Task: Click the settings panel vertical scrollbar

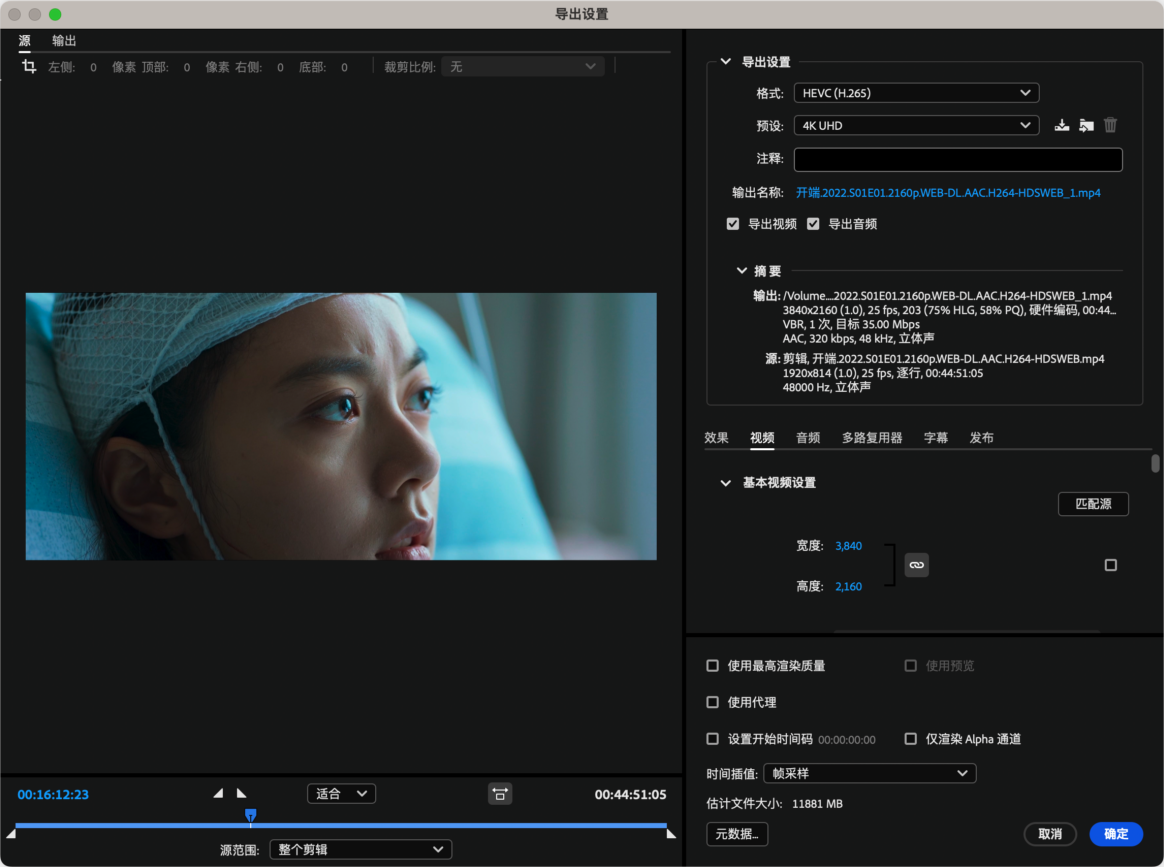Action: coord(1155,463)
